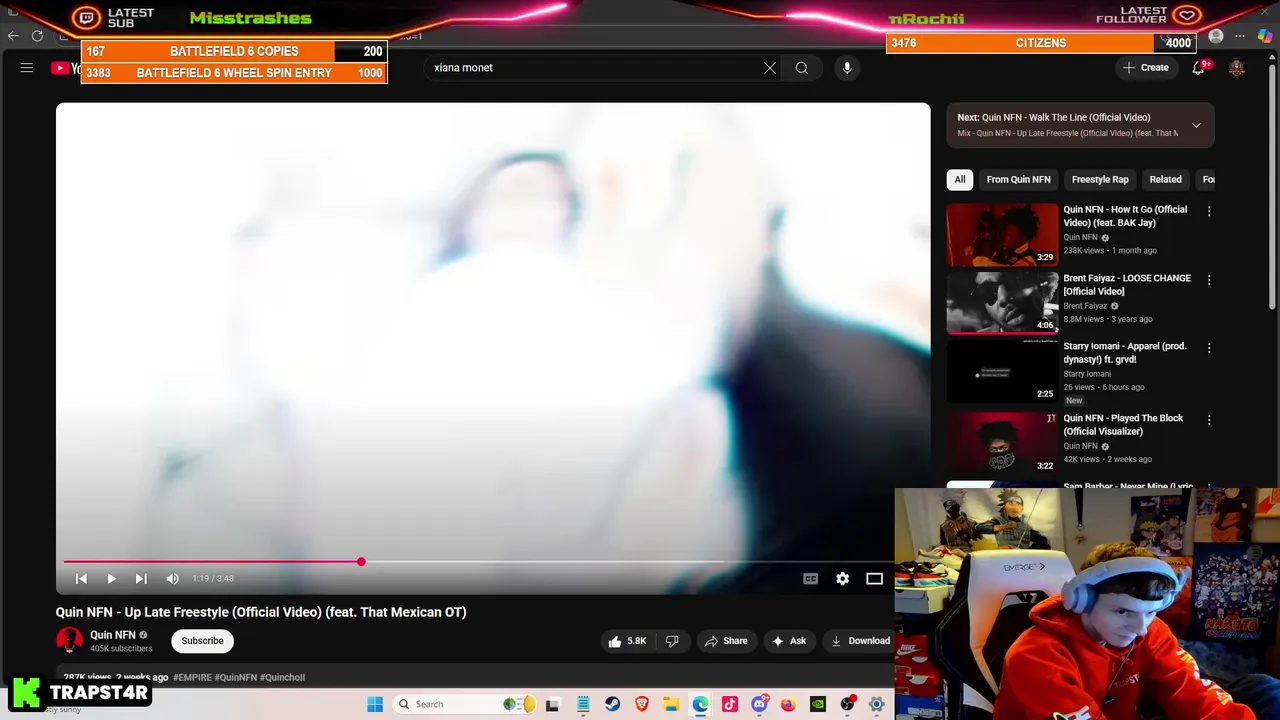Screen dimensions: 1280x720
Task: Open the YouTube guide hamburger menu
Action: tap(27, 68)
